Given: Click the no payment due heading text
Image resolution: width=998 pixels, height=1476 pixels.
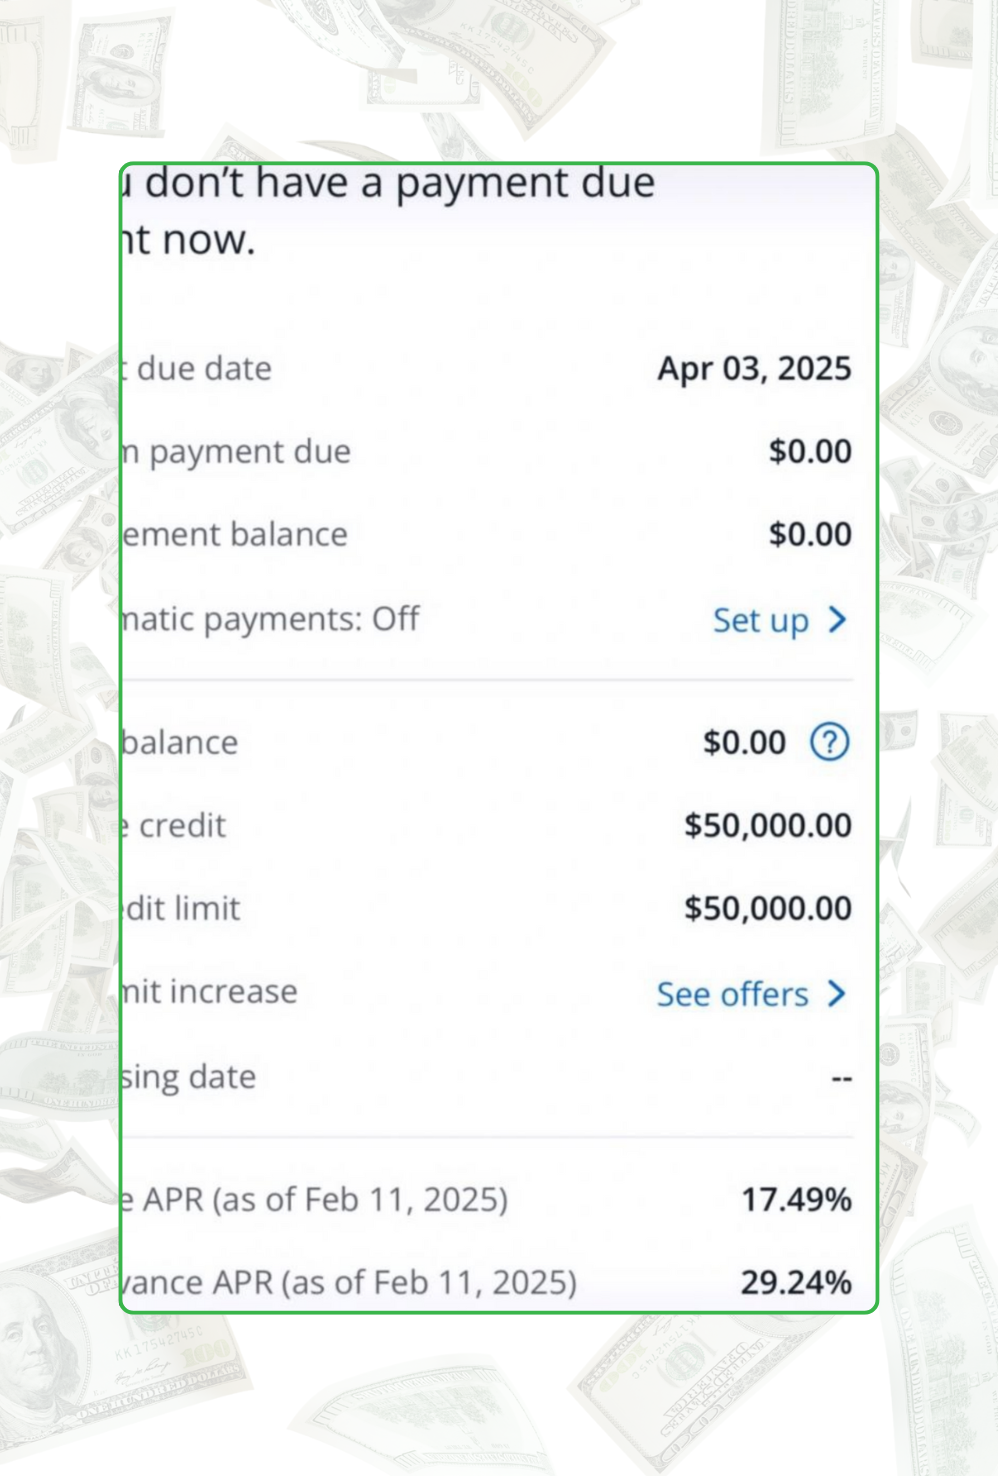Looking at the screenshot, I should pos(390,210).
